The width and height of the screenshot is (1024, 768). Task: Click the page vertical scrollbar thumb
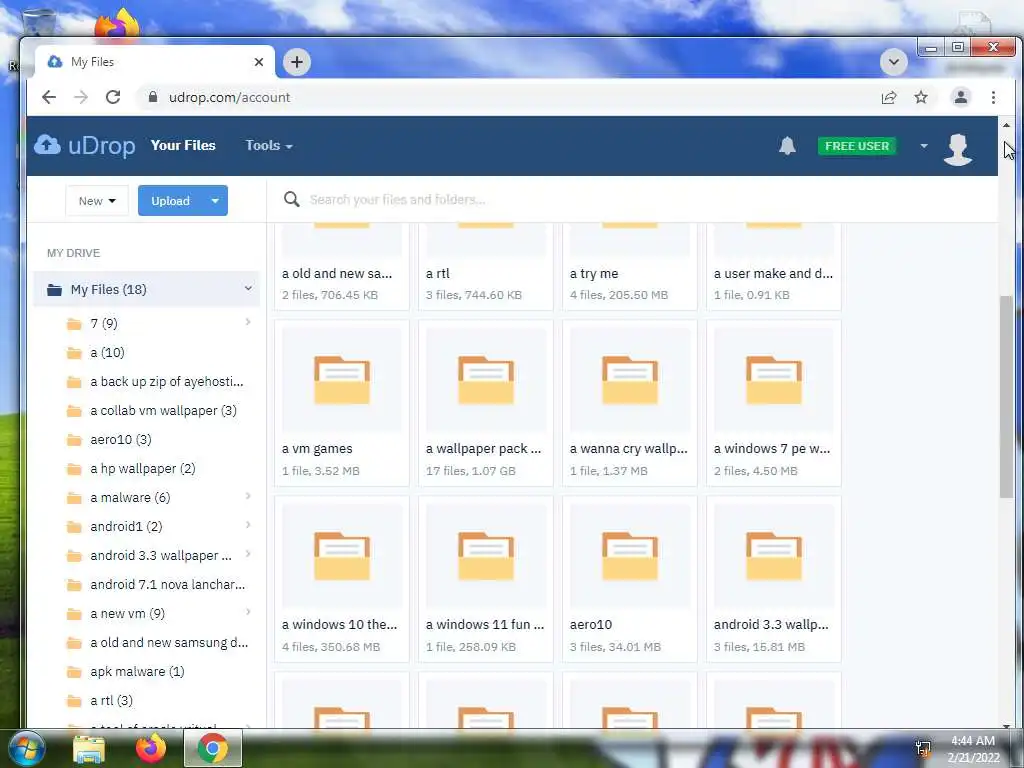(x=1006, y=397)
